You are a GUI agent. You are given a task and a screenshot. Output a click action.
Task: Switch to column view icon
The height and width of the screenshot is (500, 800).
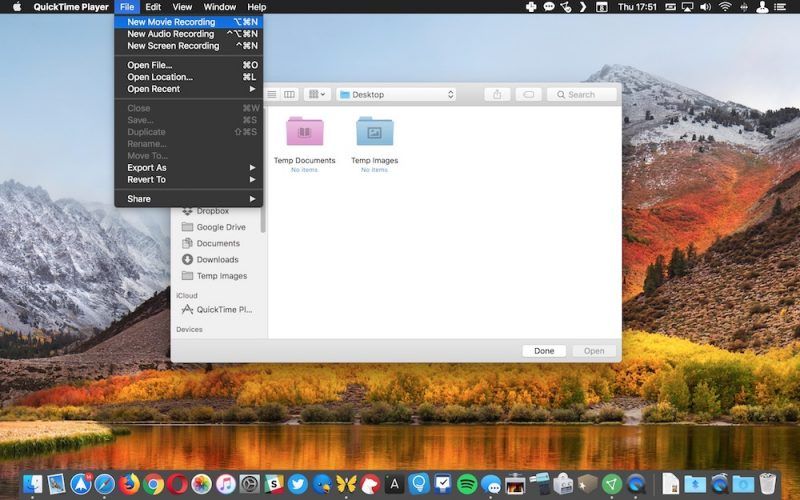tap(290, 95)
